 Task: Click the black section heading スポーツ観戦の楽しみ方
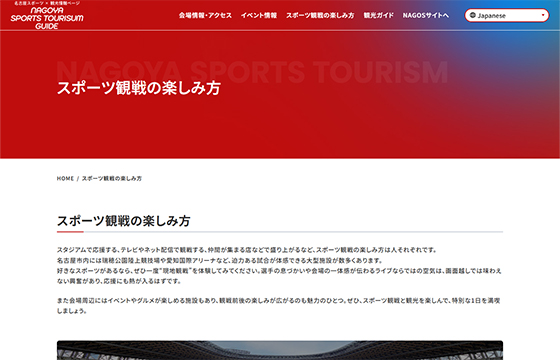(124, 221)
